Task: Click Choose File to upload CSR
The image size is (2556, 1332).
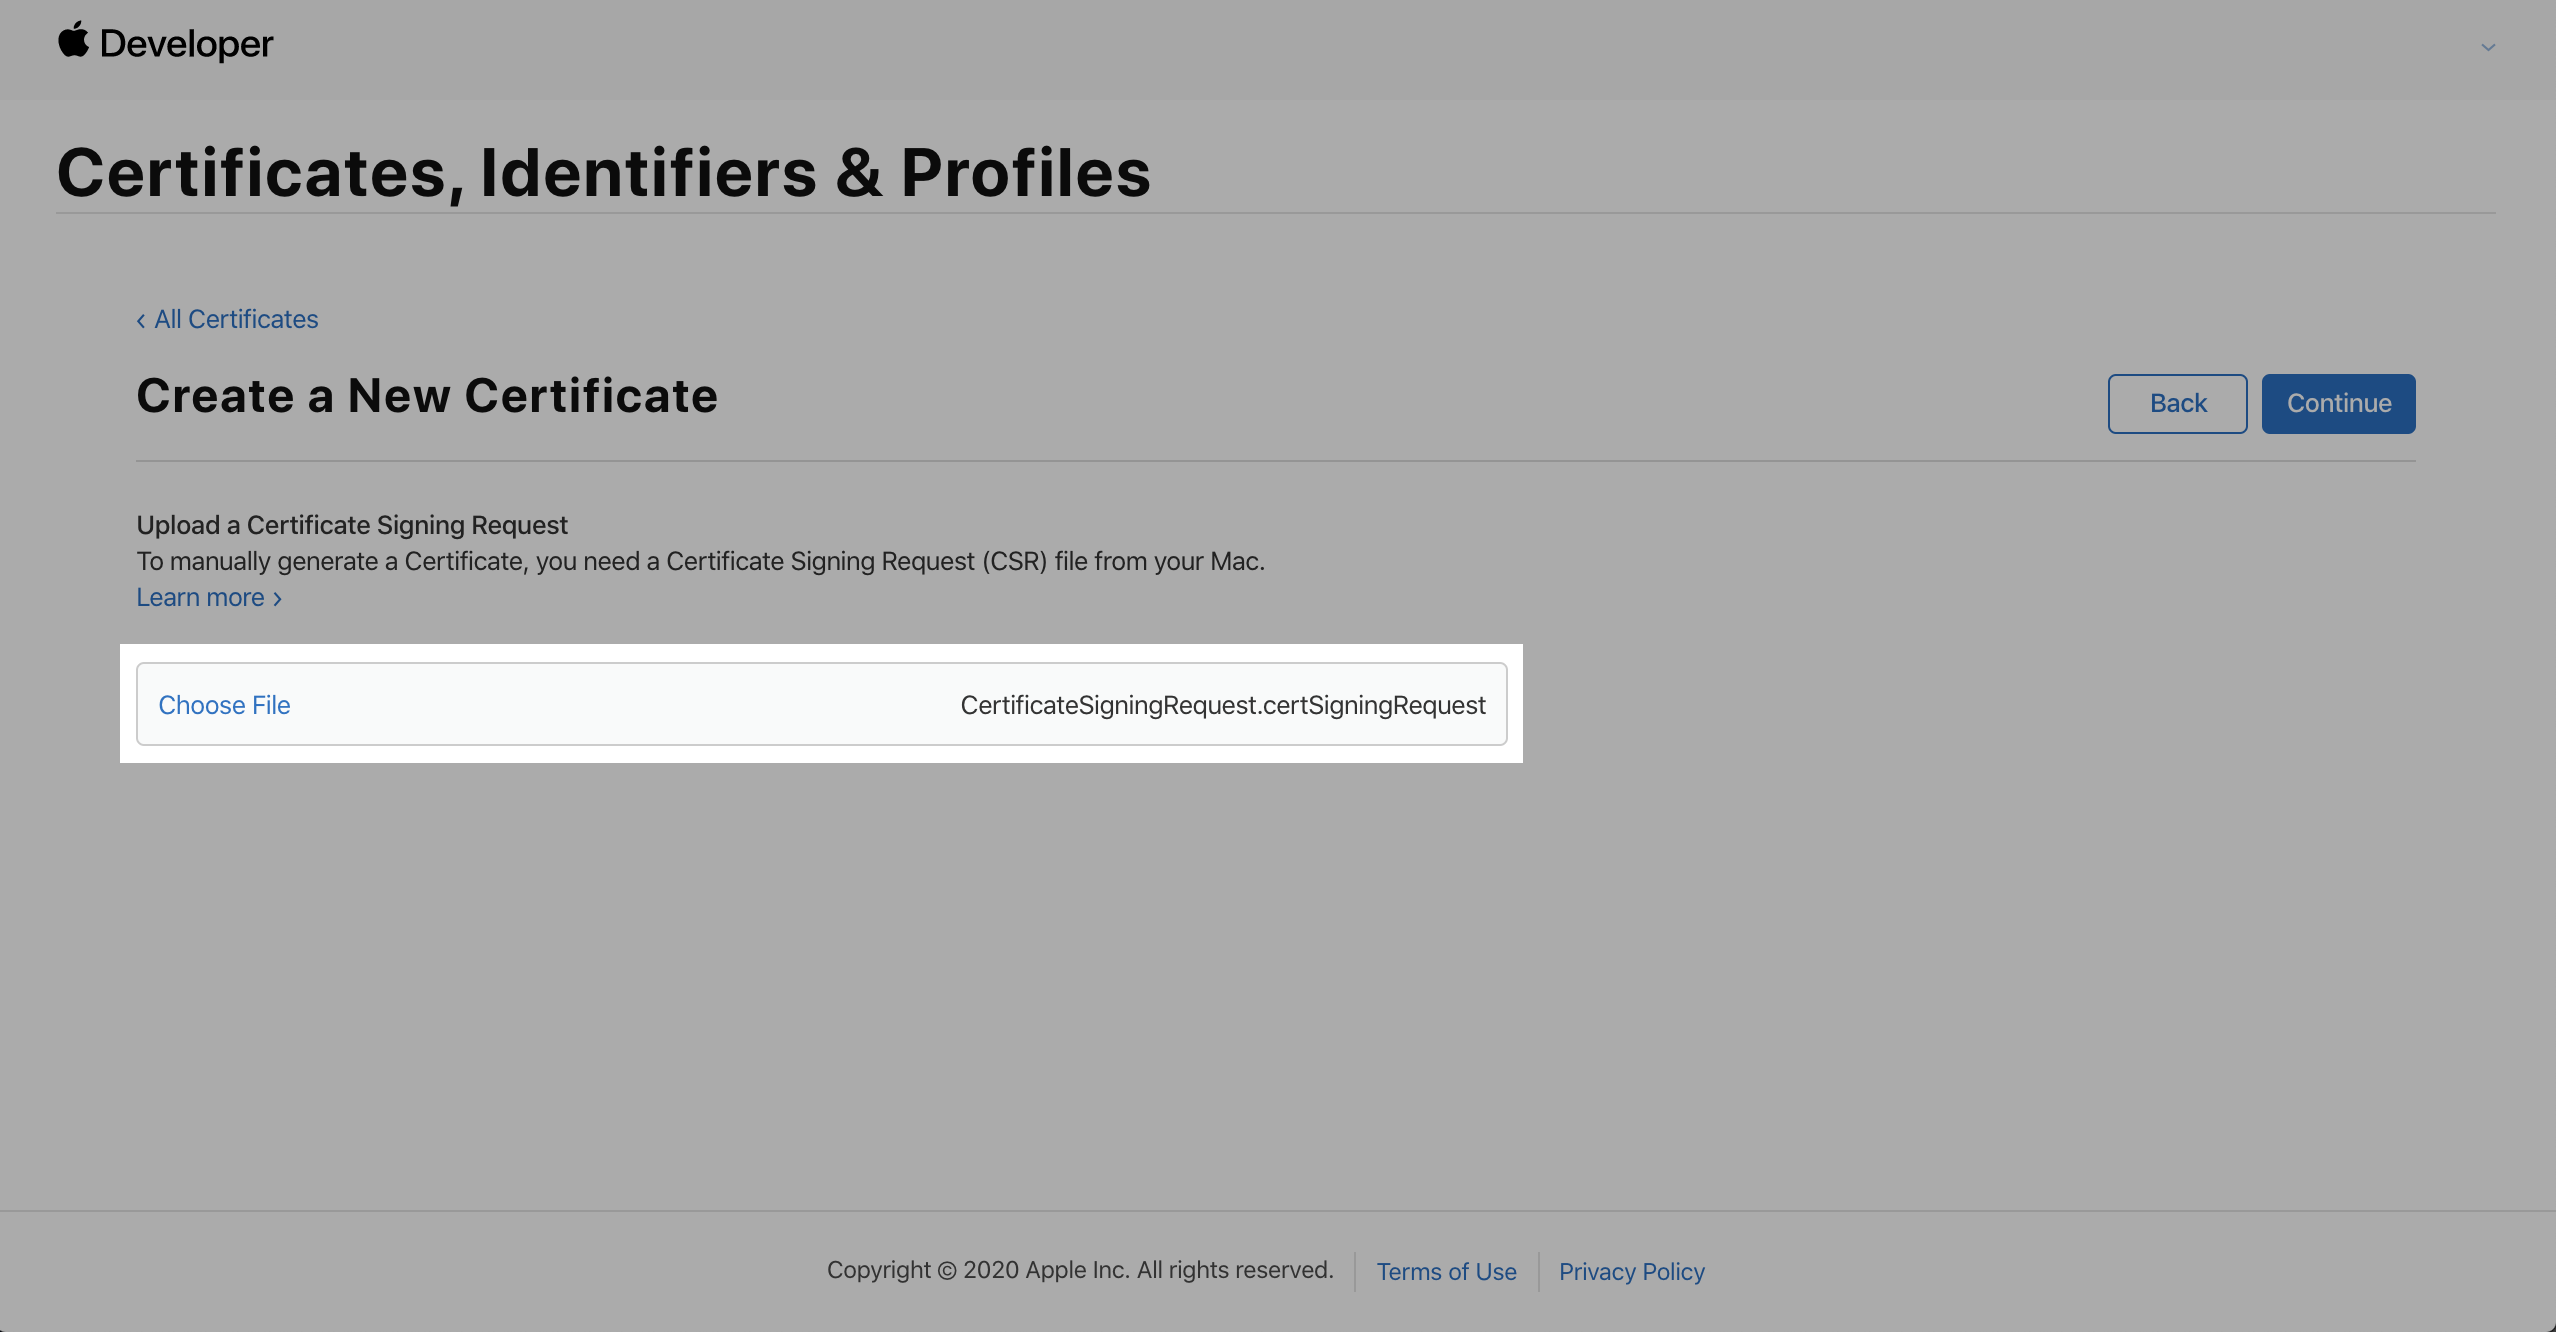Action: 224,705
